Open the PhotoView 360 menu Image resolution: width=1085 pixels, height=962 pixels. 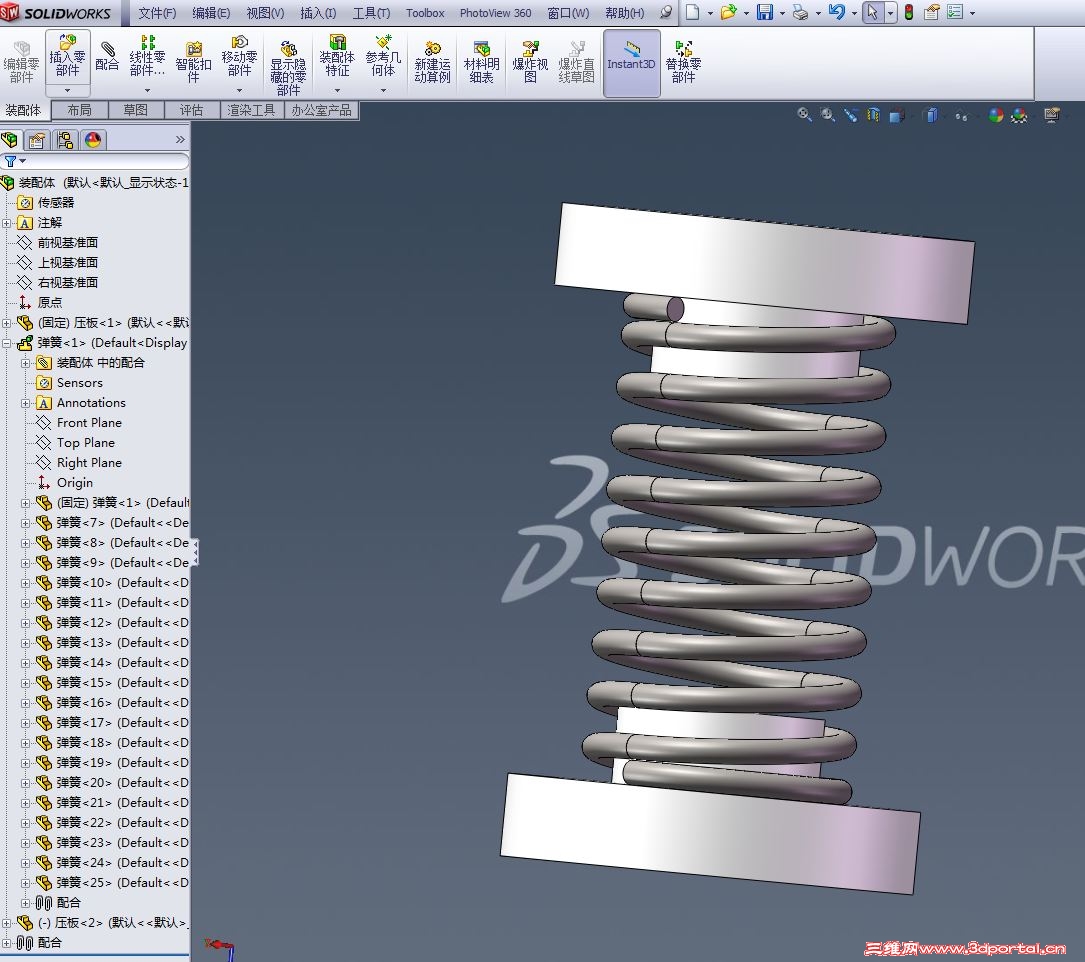tap(495, 13)
